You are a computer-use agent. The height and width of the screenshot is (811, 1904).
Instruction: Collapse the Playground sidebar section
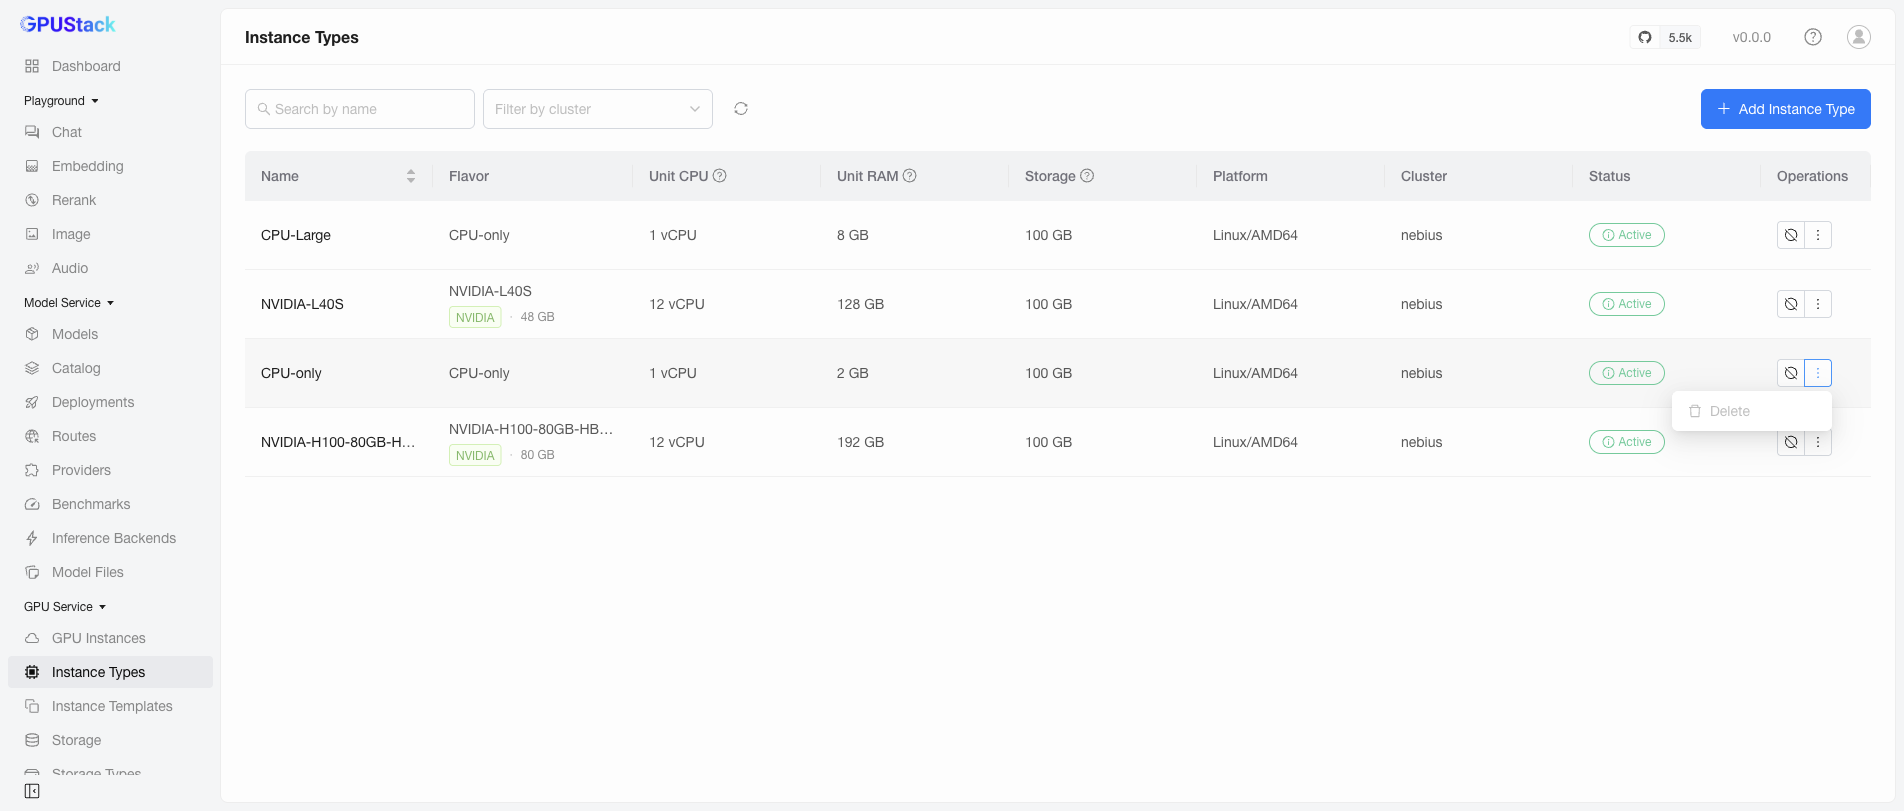pos(61,101)
